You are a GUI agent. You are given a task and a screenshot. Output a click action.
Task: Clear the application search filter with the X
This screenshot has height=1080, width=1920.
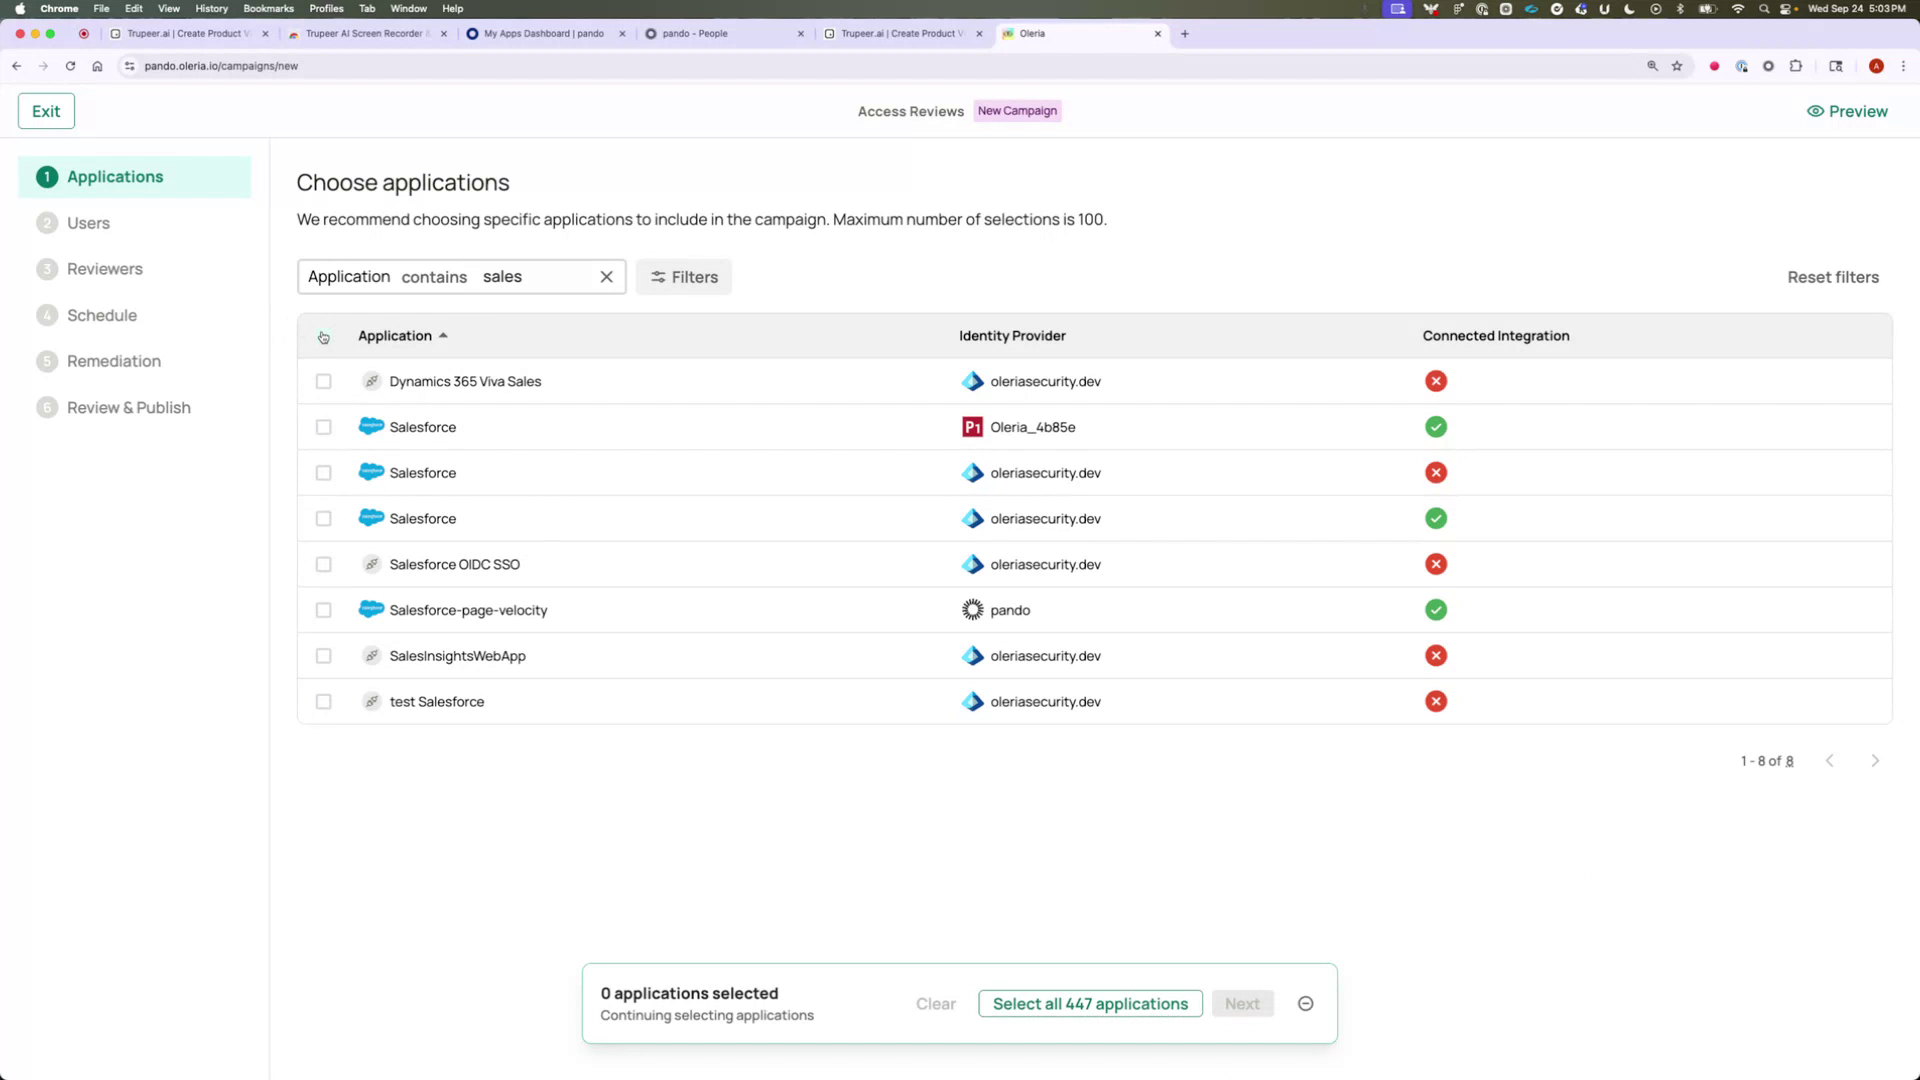click(606, 277)
